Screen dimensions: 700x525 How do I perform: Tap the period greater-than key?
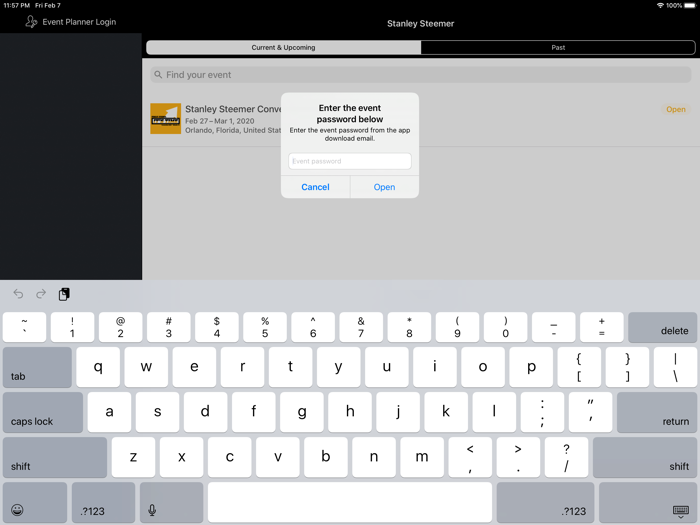click(x=518, y=458)
